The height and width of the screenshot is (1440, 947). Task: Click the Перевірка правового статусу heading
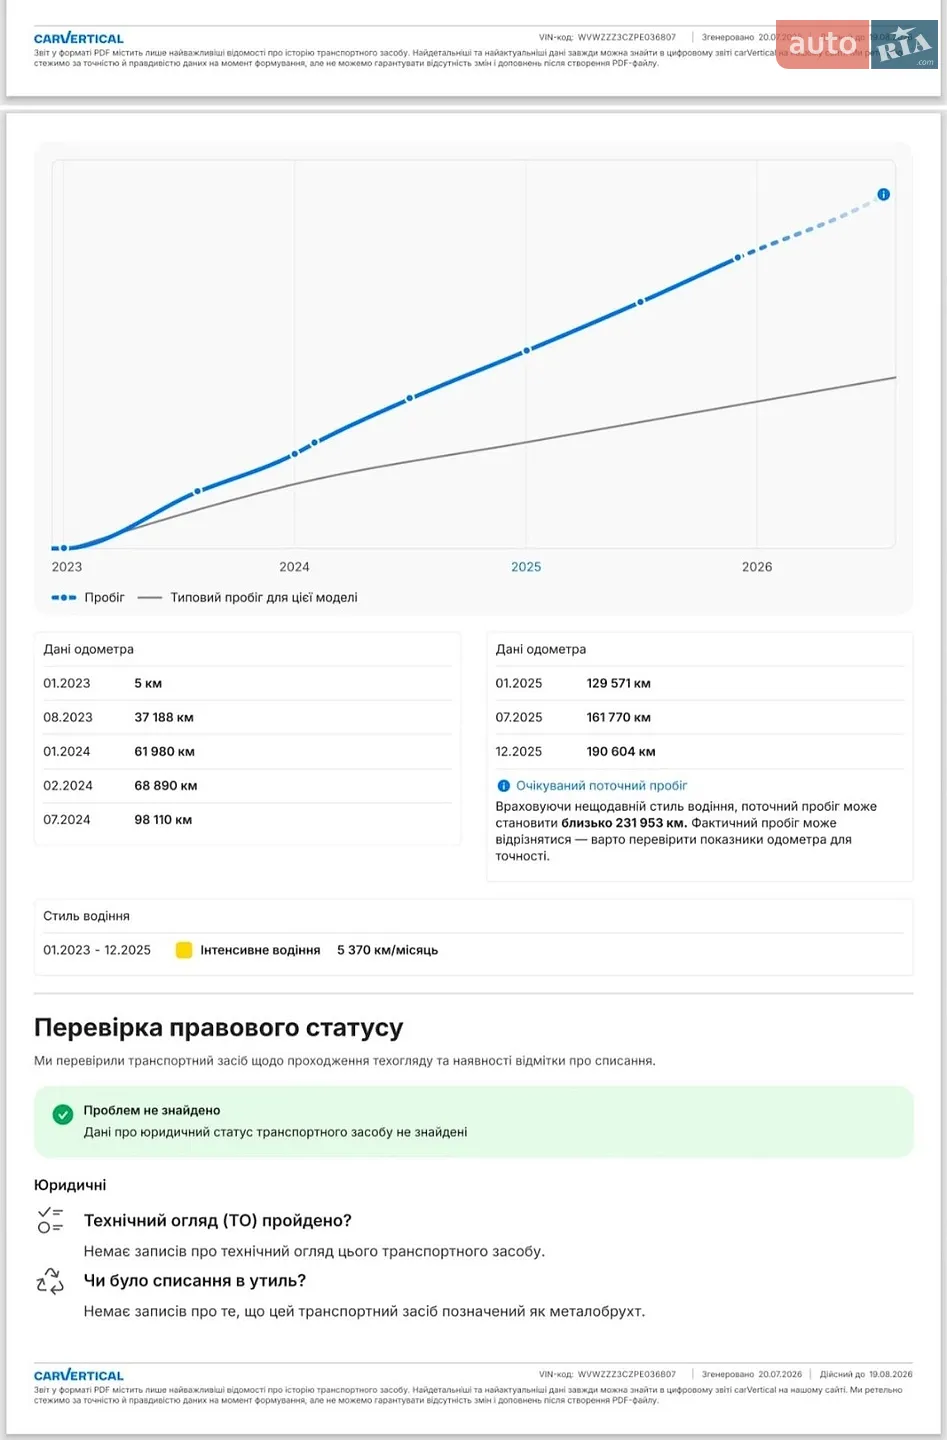[x=219, y=1028]
